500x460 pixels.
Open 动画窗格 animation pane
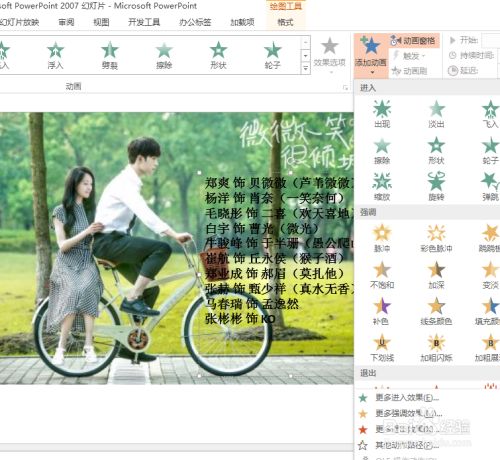[413, 41]
